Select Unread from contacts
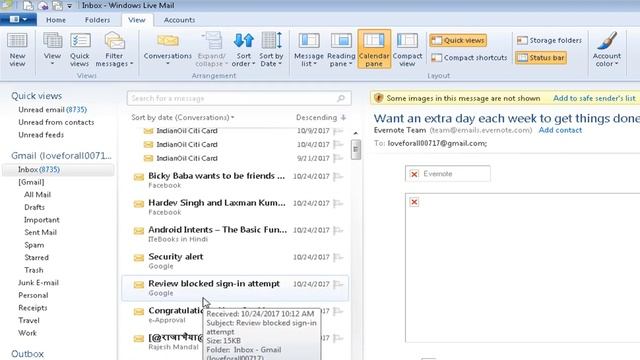Image resolution: width=640 pixels, height=360 pixels. coord(56,122)
